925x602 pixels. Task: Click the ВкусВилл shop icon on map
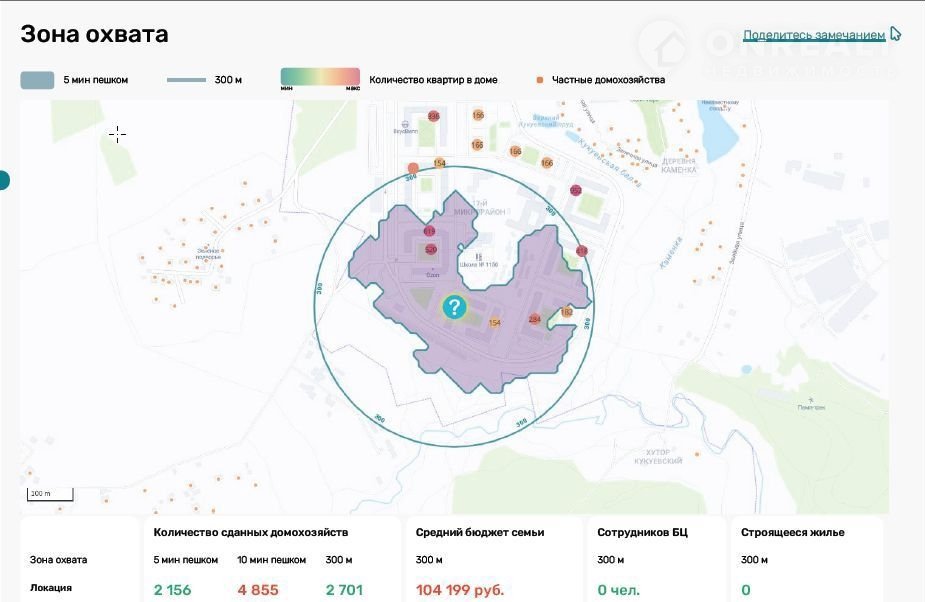(x=404, y=125)
